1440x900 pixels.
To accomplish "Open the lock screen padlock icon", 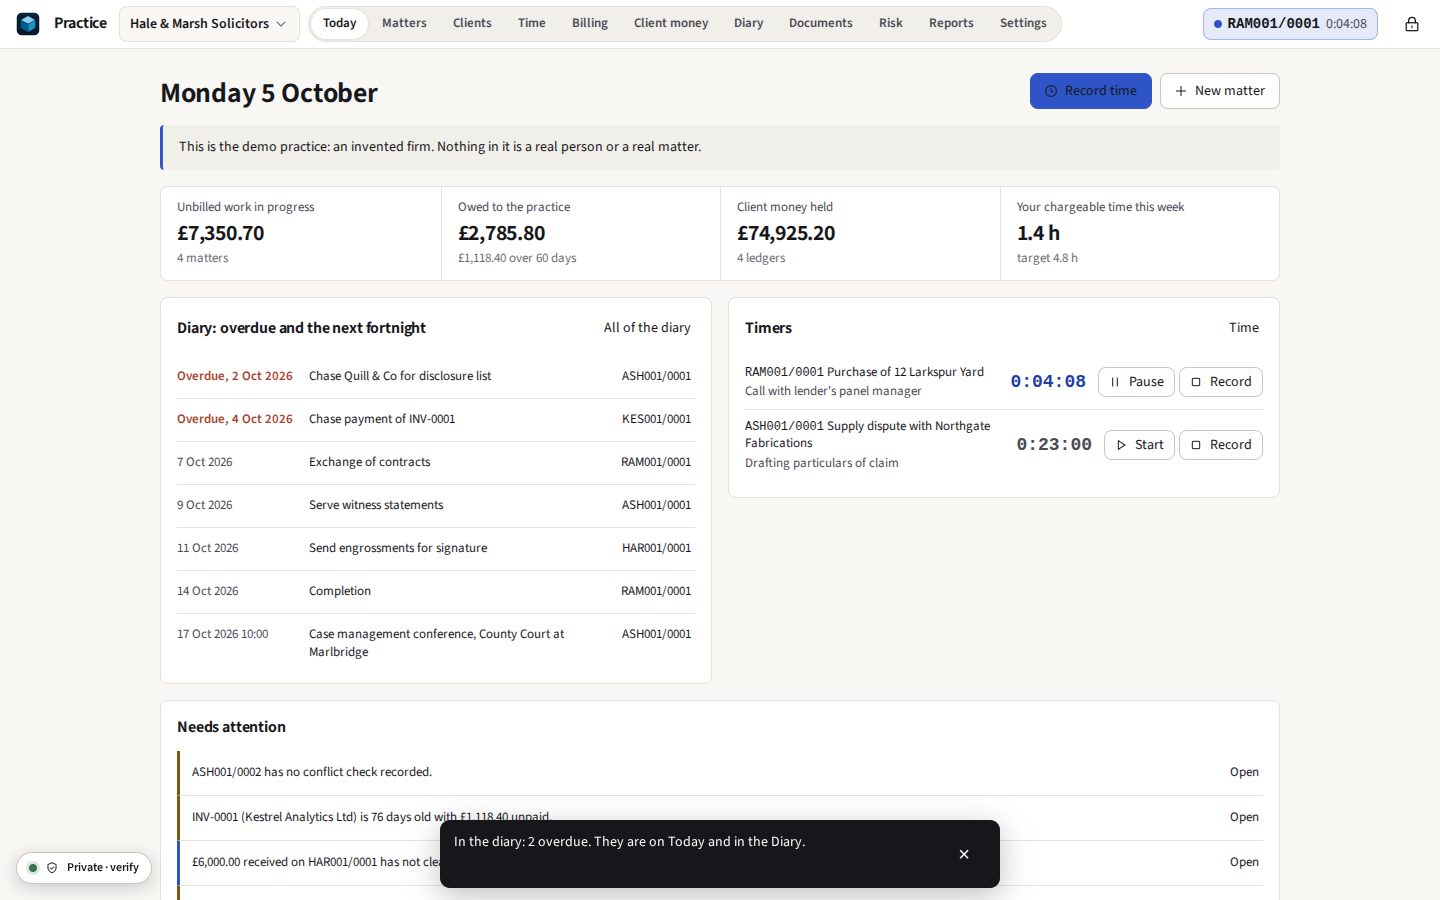I will 1411,24.
